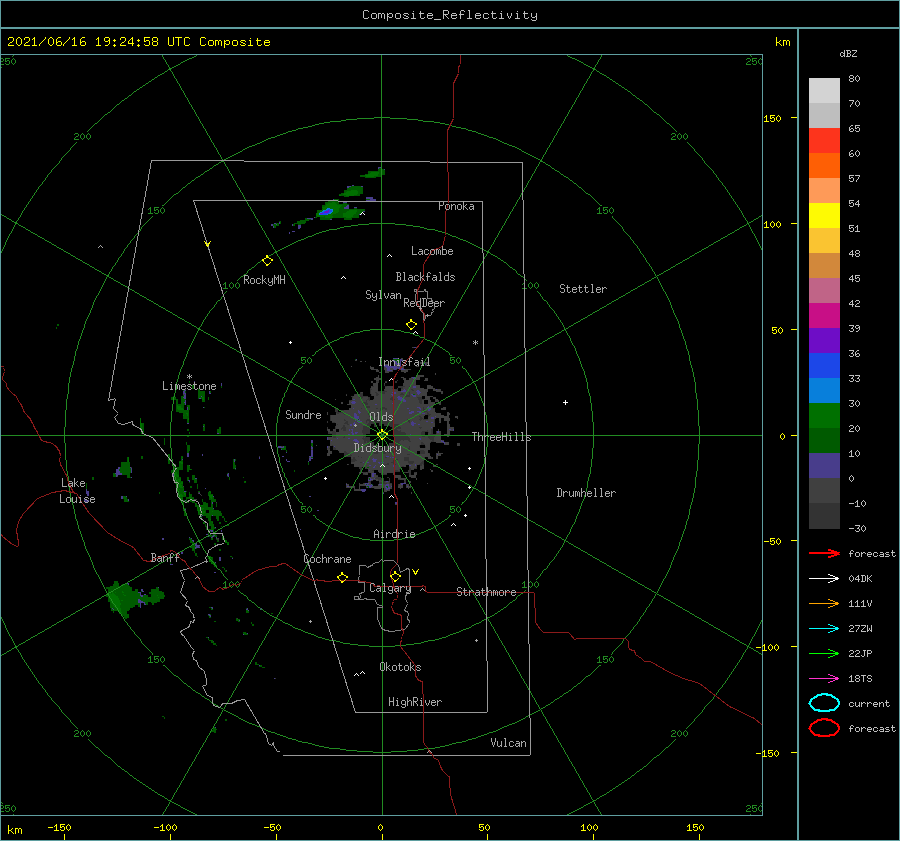This screenshot has width=900, height=841.
Task: Click the dBZ legend heading
Action: point(848,53)
